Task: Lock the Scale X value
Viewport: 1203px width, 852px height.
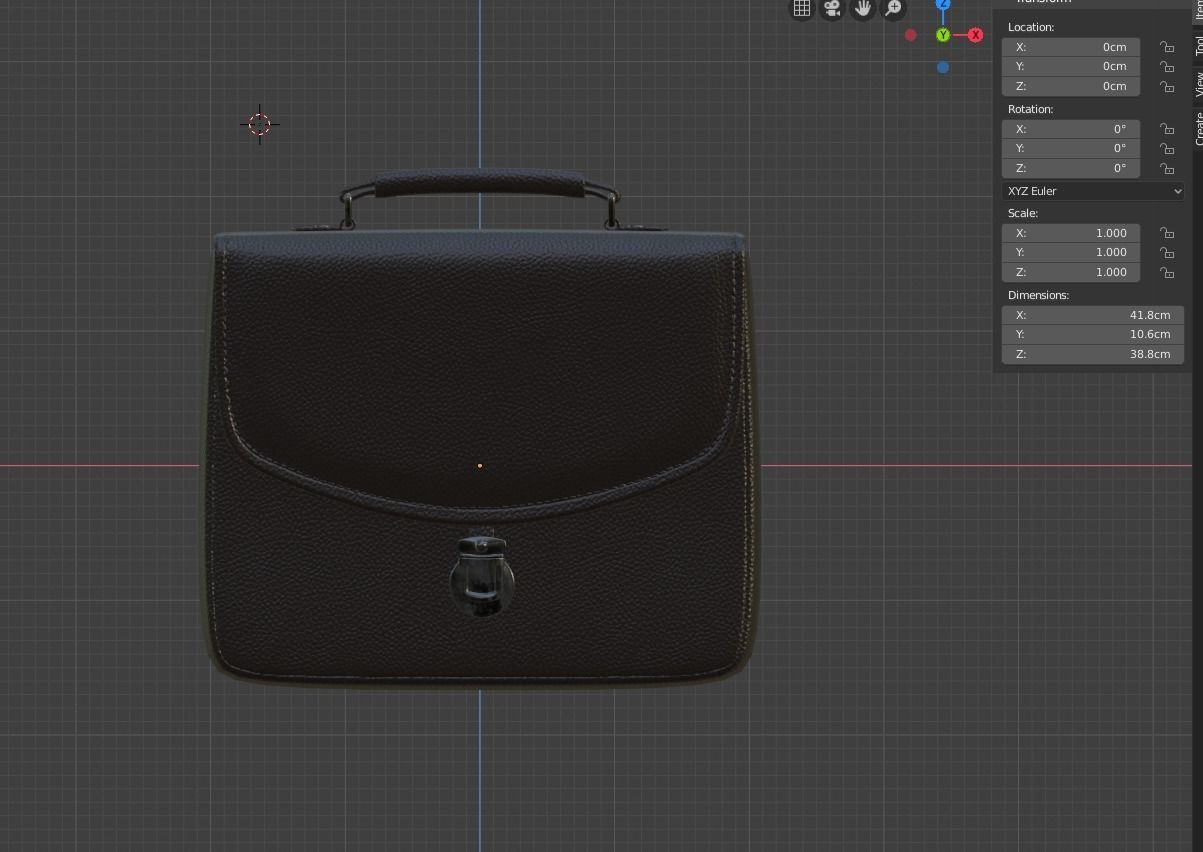Action: 1166,233
